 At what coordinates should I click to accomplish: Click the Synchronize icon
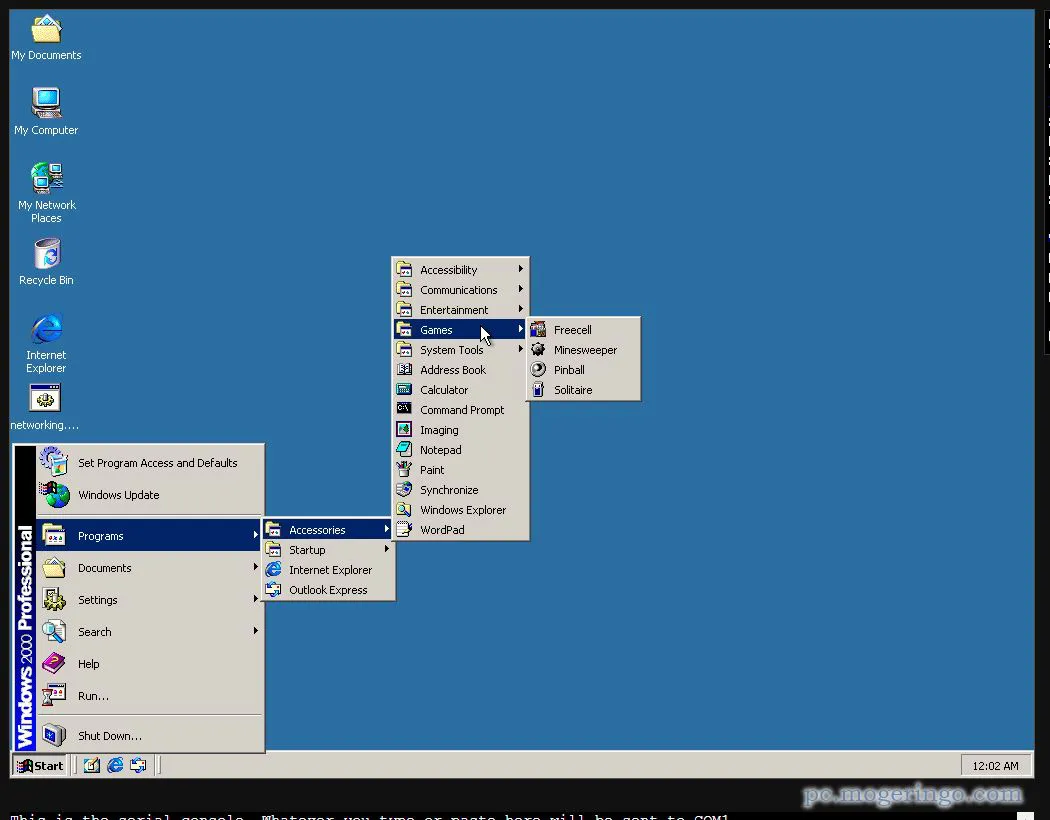(x=404, y=489)
